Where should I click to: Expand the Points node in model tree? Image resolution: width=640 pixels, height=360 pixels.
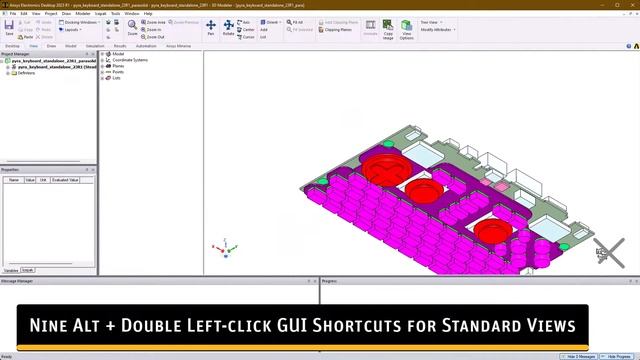click(x=102, y=72)
